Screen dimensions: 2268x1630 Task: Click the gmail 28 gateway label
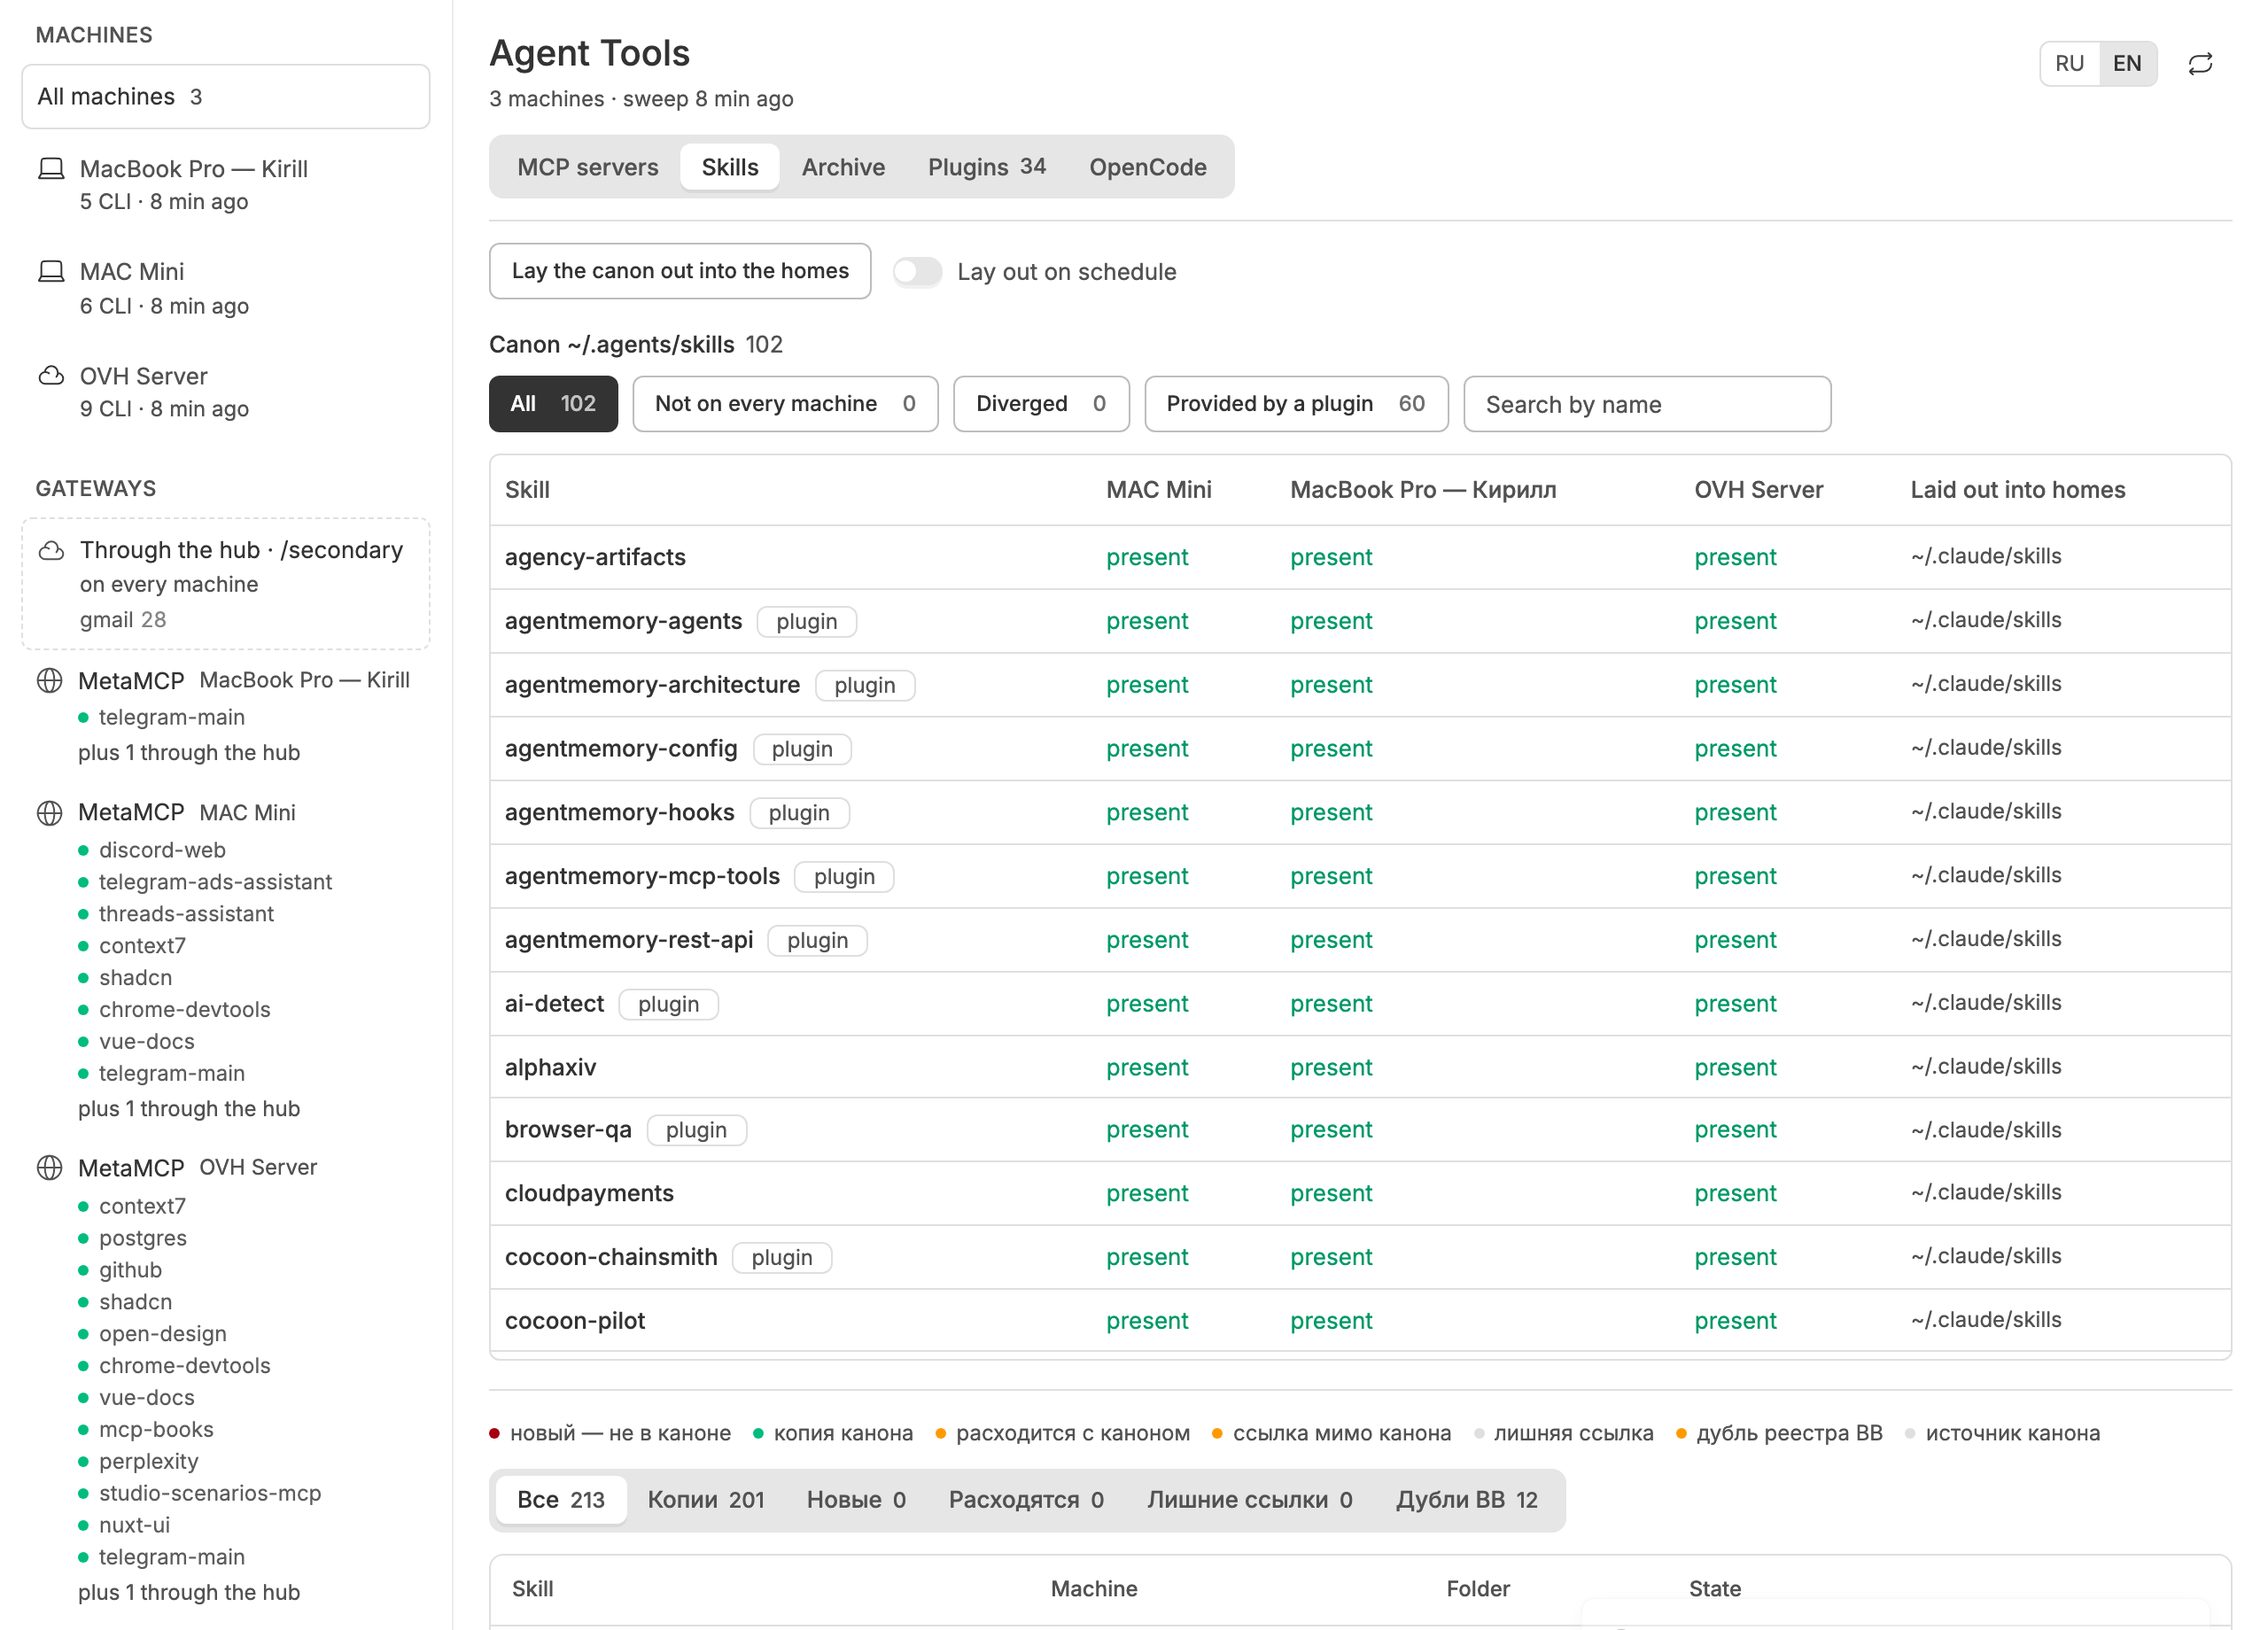click(123, 620)
